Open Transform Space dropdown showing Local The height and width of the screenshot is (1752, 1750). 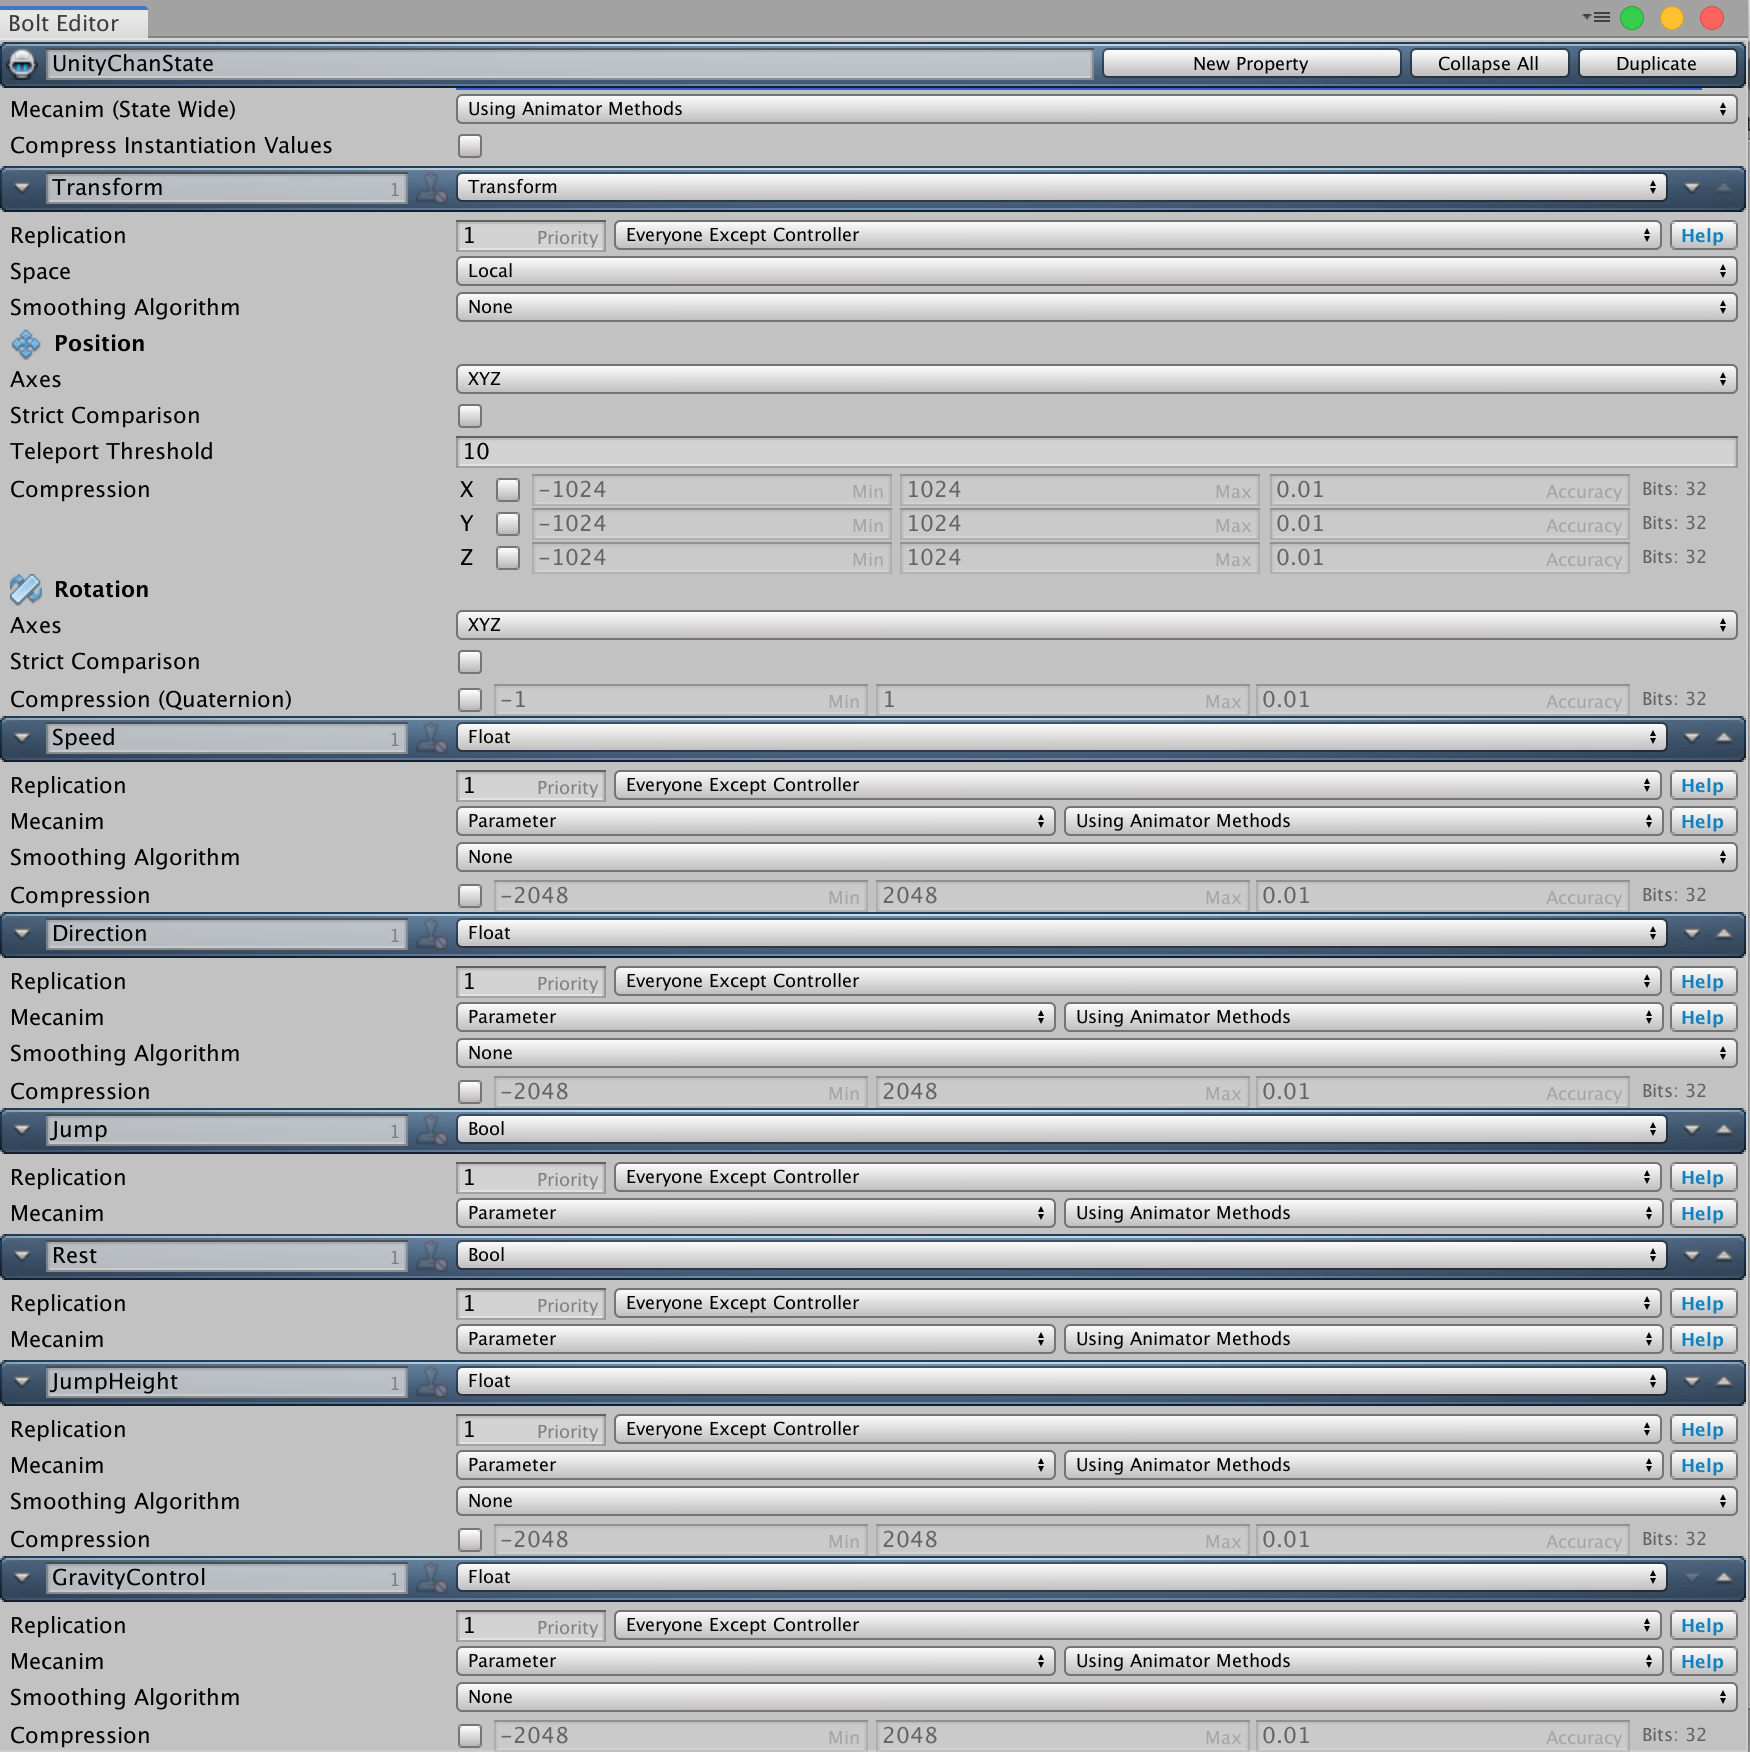(x=1096, y=271)
